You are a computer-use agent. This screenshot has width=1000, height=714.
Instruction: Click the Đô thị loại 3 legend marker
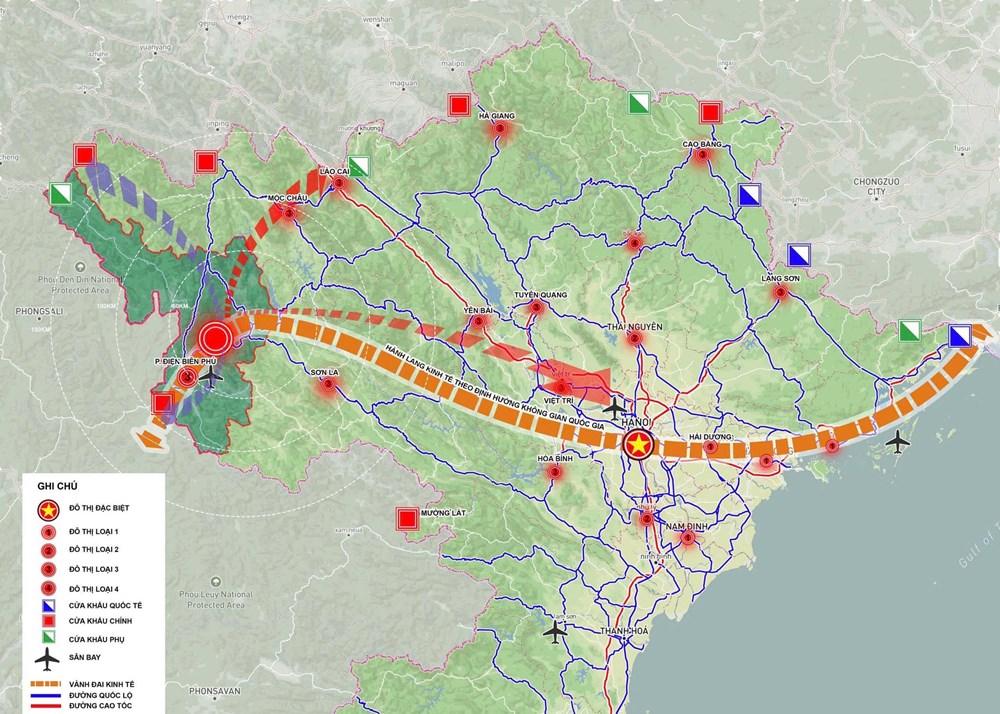[x=48, y=569]
